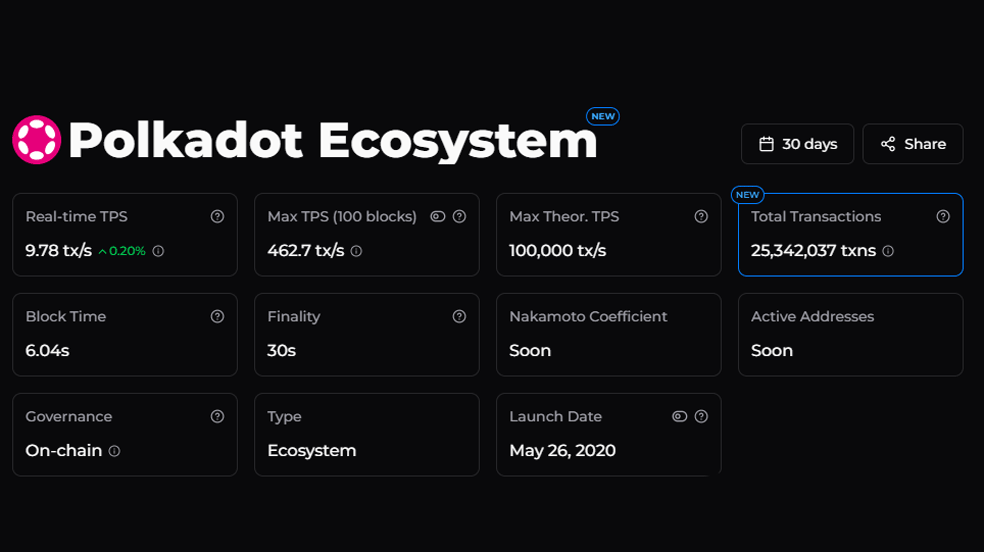984x552 pixels.
Task: Click the Polkadot Ecosystem title
Action: [x=333, y=141]
